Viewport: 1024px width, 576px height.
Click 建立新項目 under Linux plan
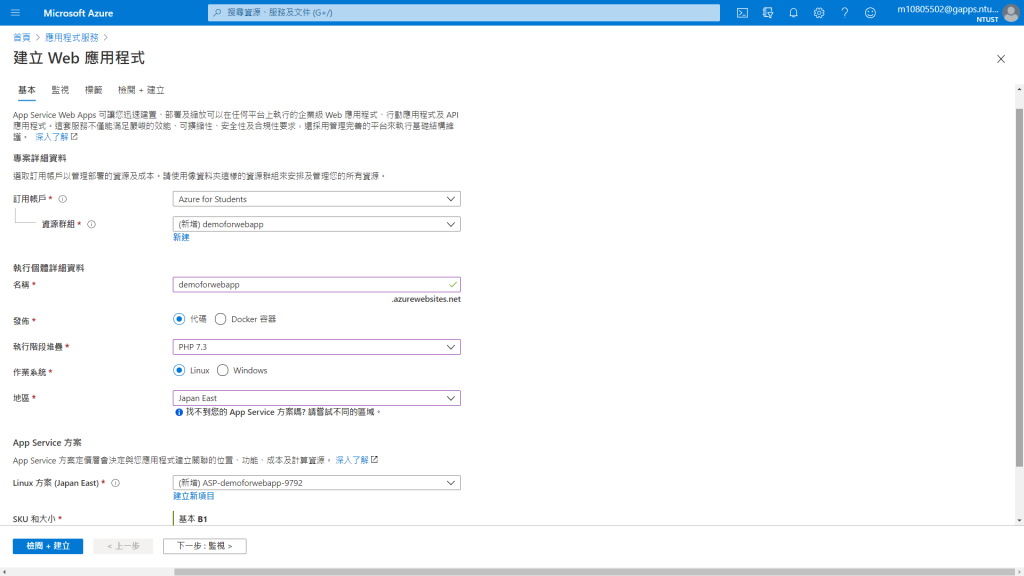(x=193, y=496)
